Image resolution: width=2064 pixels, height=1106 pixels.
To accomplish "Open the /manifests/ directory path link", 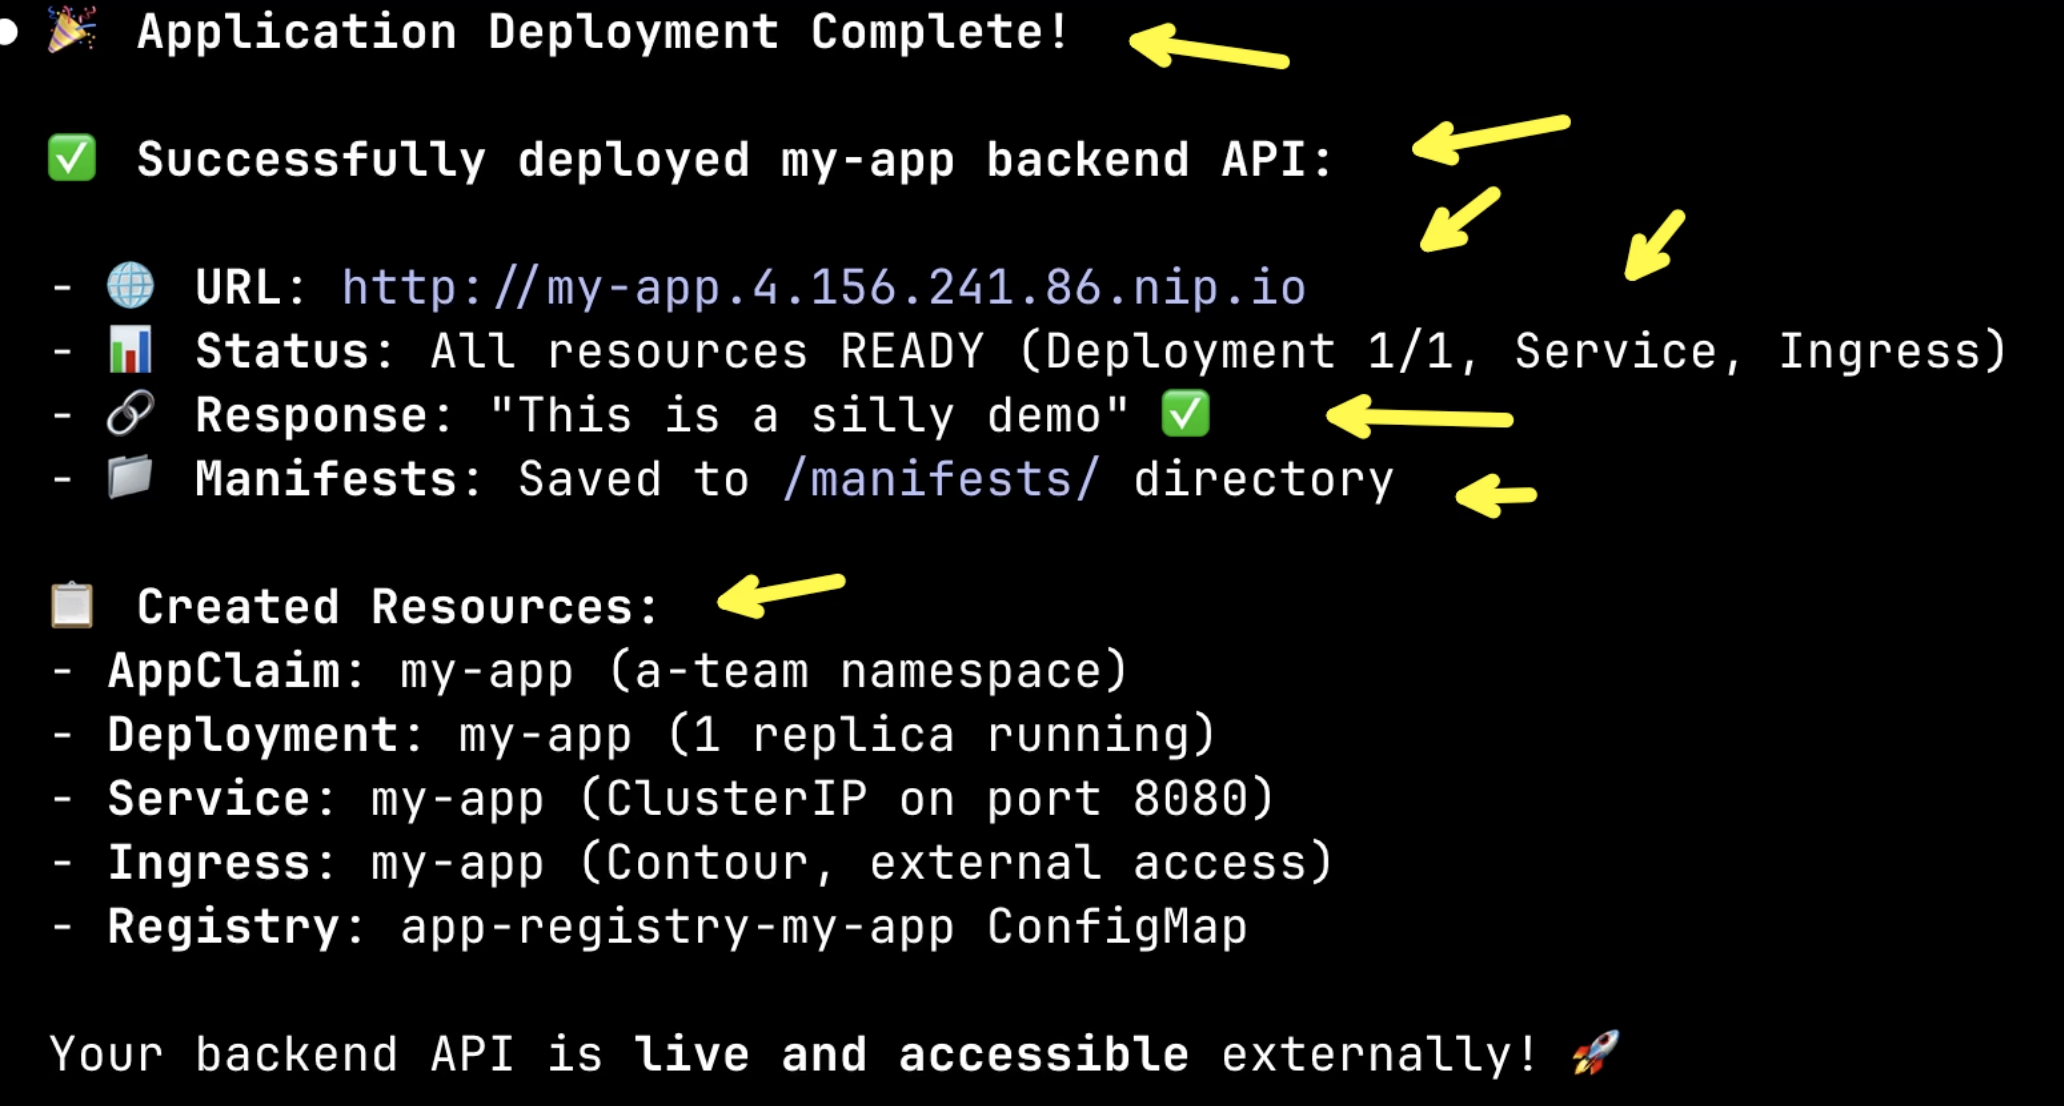I will (x=941, y=479).
